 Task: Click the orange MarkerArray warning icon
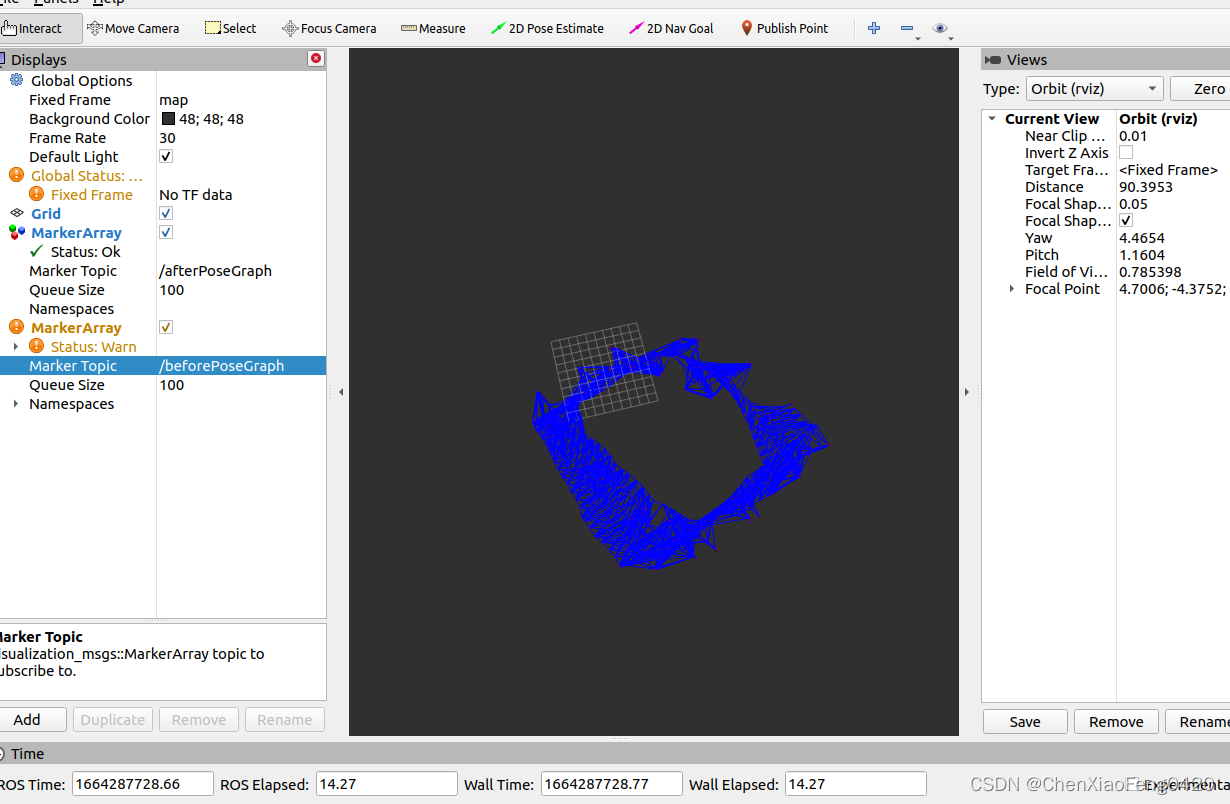tap(16, 327)
